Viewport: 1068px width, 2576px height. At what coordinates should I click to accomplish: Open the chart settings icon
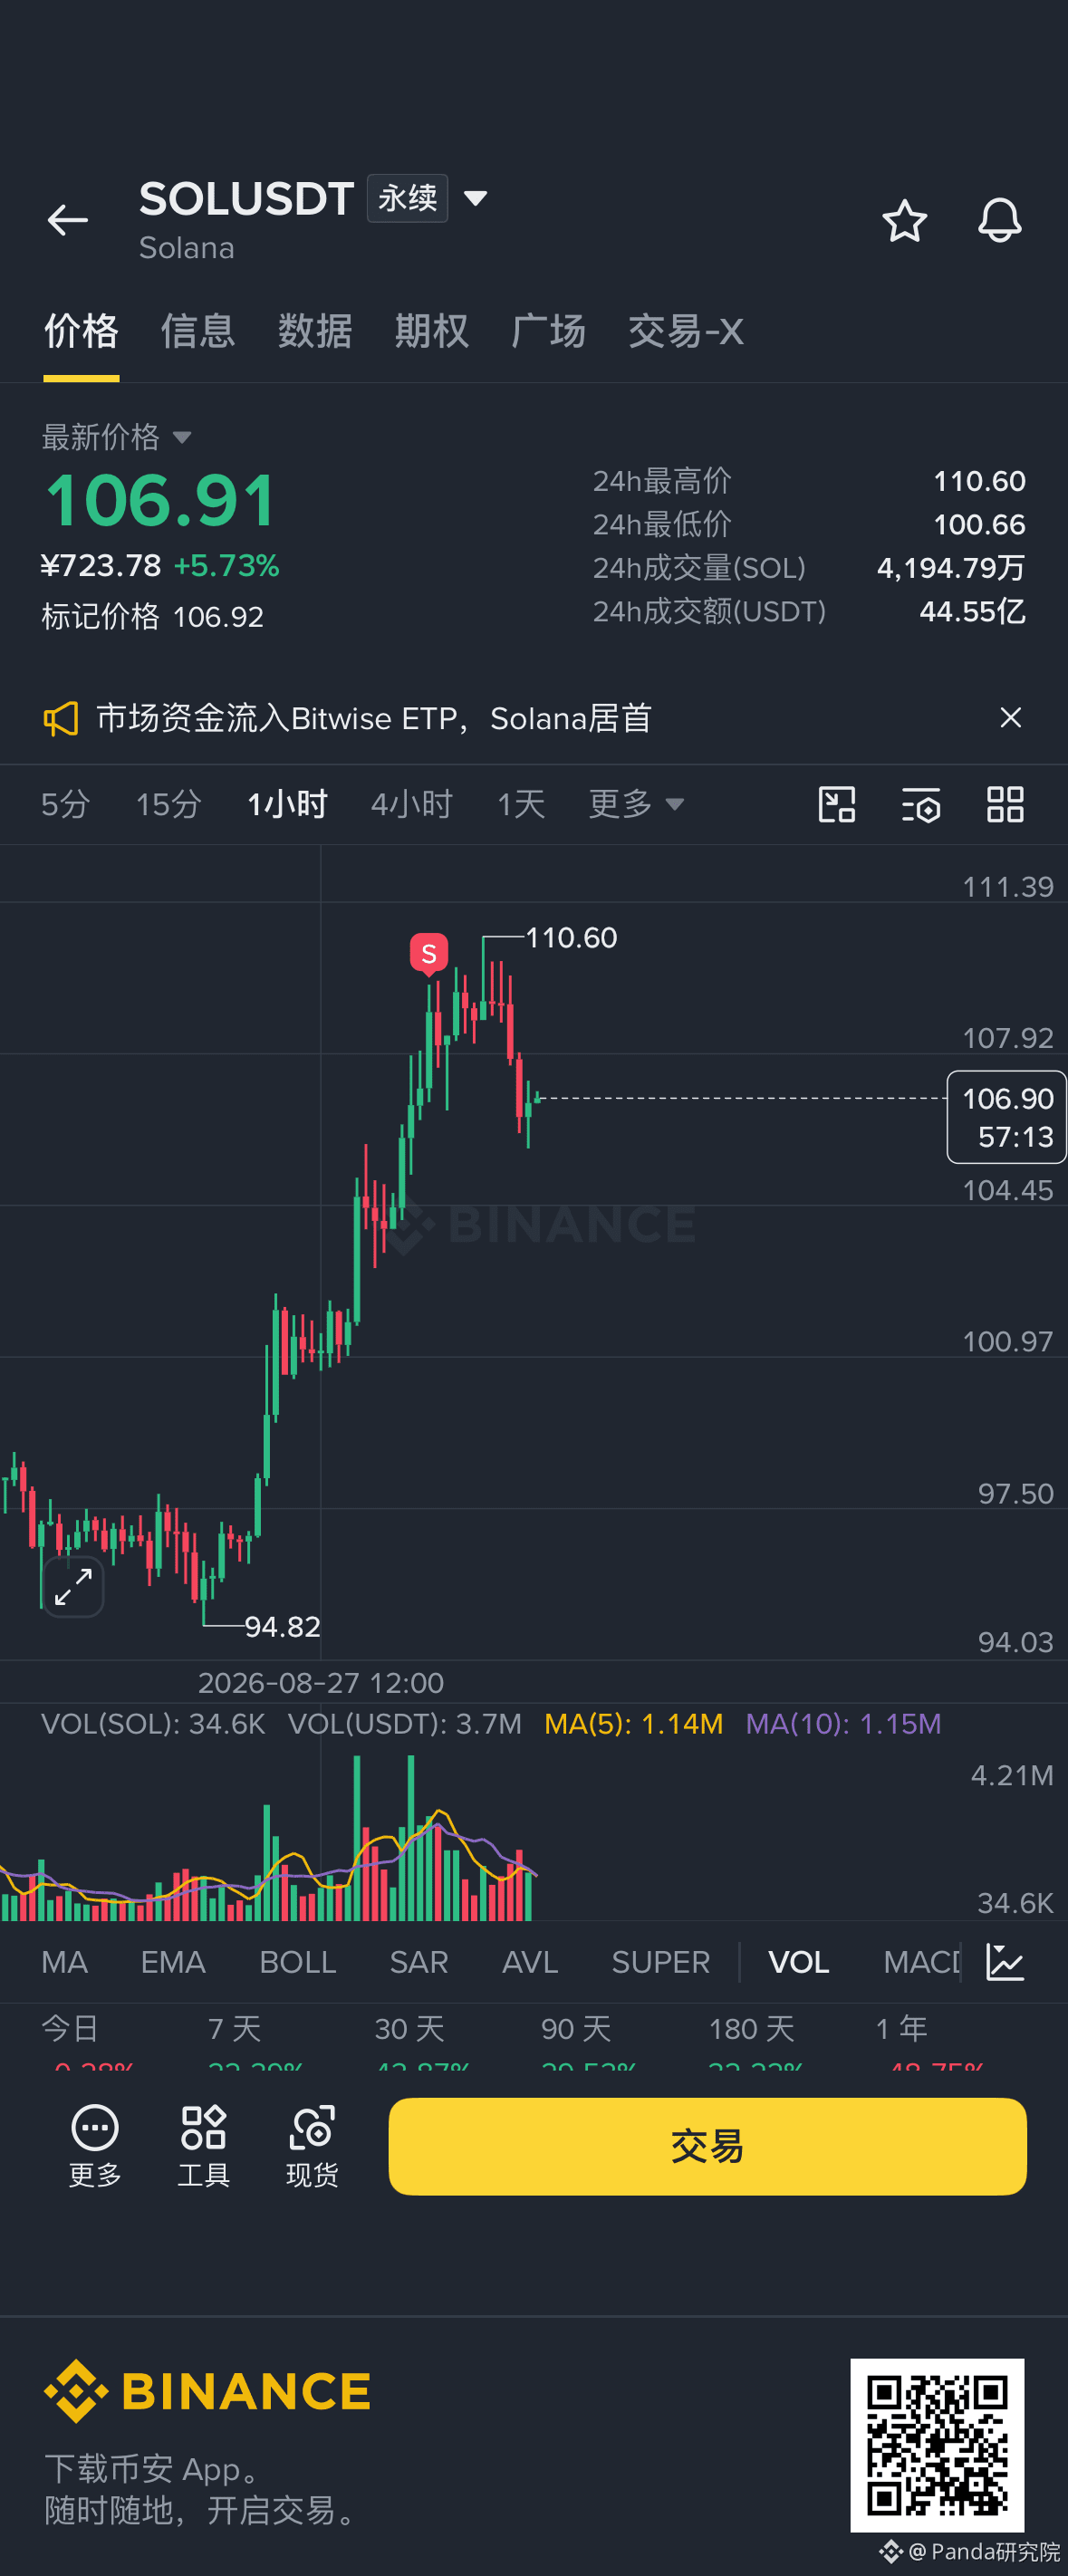pos(921,804)
